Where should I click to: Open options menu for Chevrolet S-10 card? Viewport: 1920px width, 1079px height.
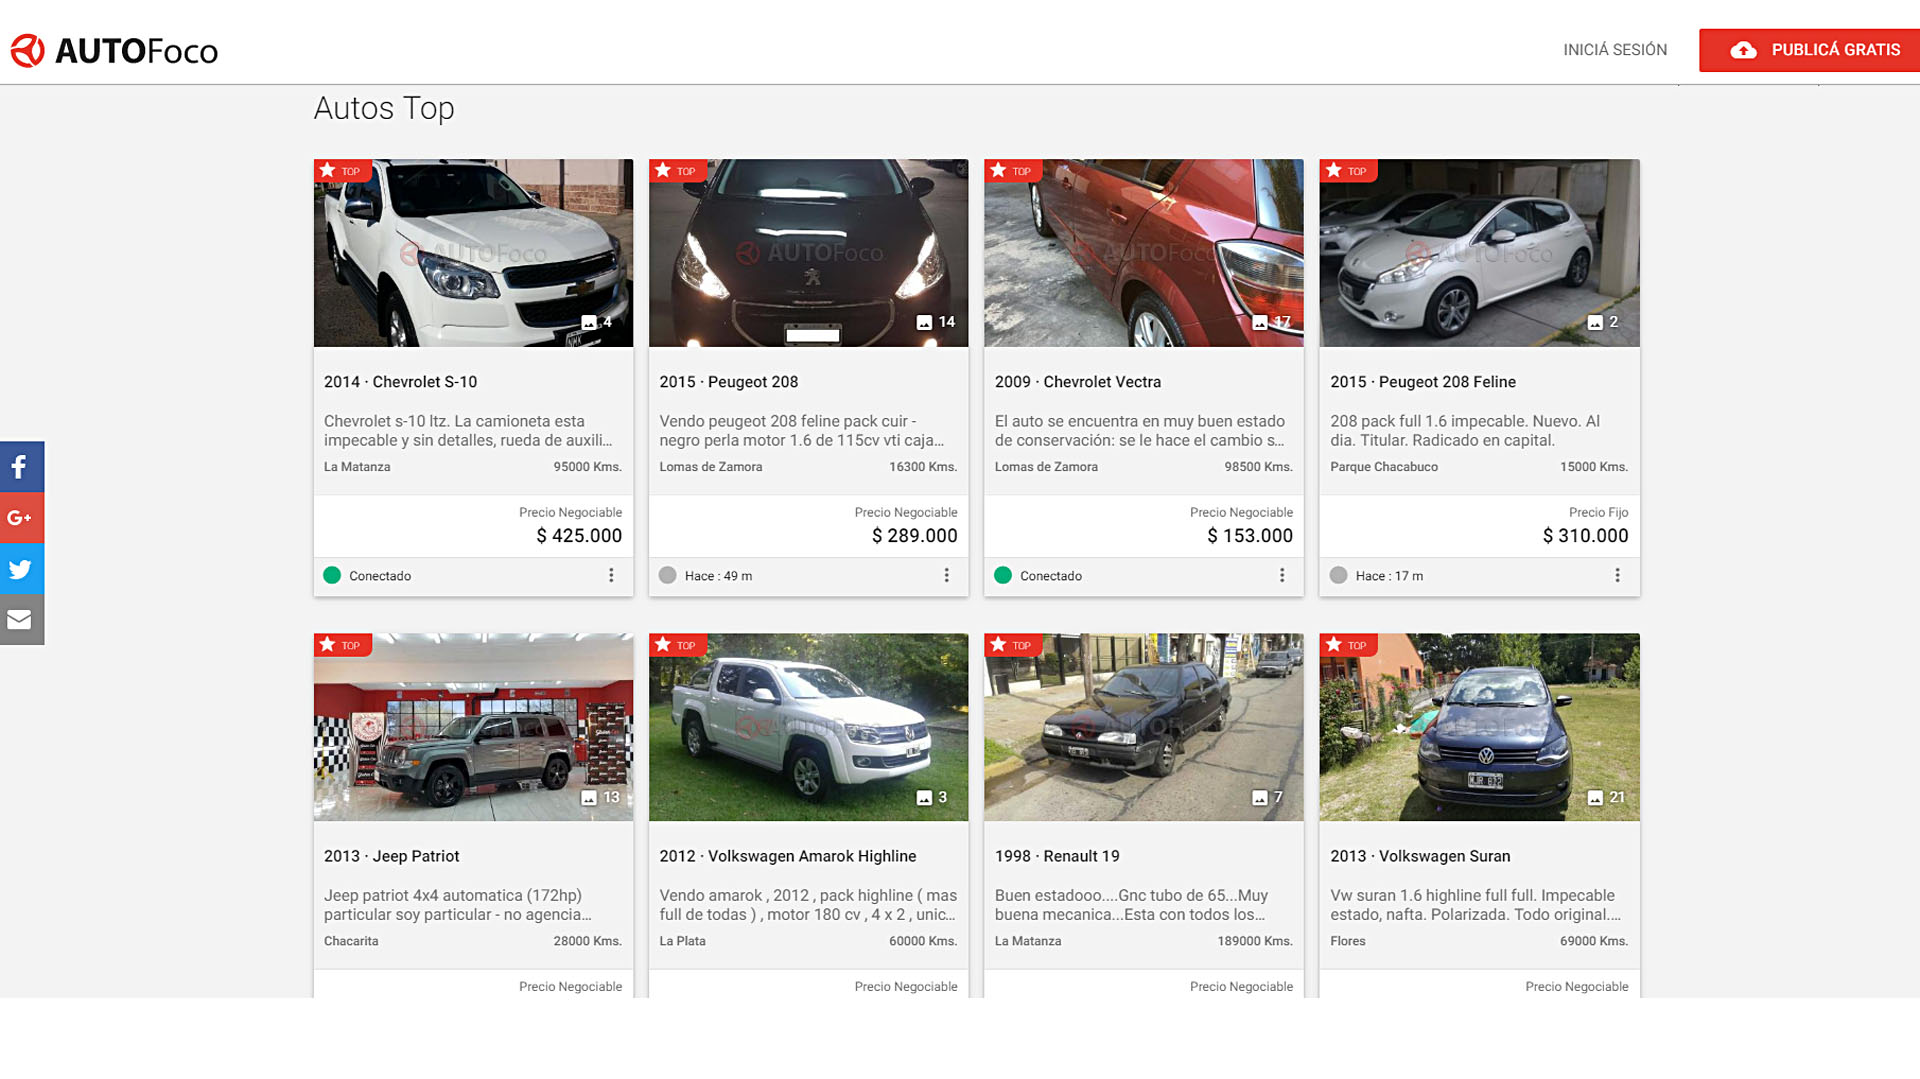[611, 575]
